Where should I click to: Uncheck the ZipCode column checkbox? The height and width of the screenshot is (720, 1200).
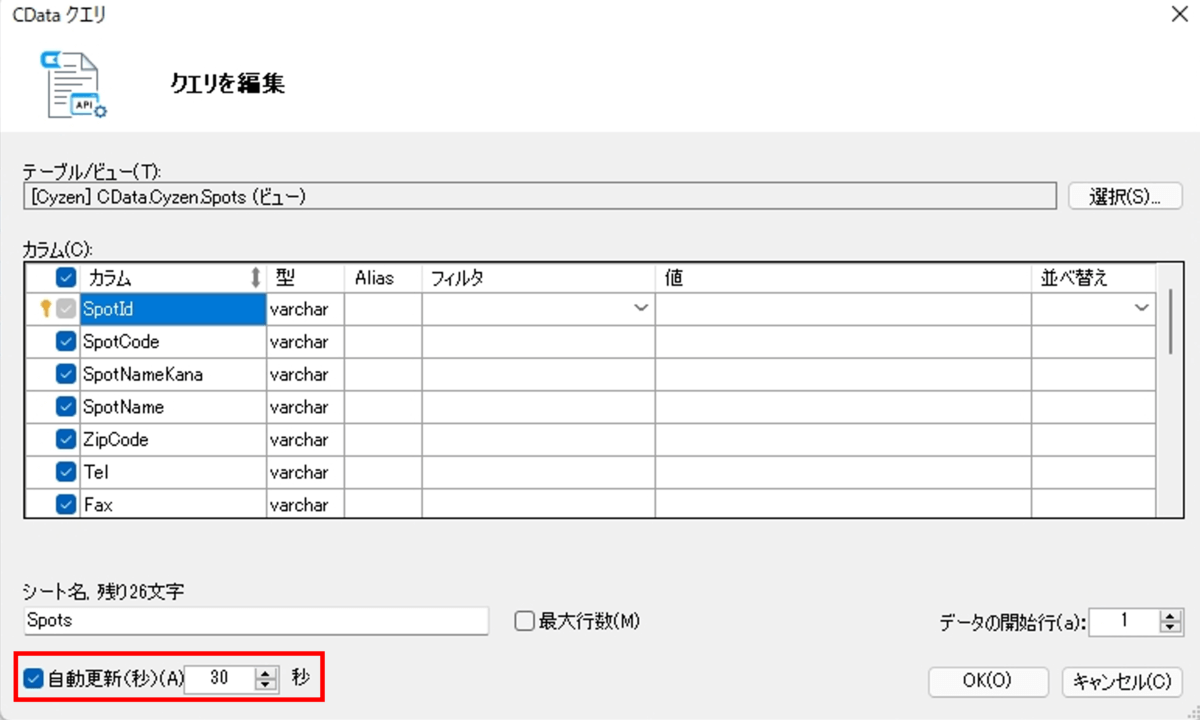[x=66, y=440]
